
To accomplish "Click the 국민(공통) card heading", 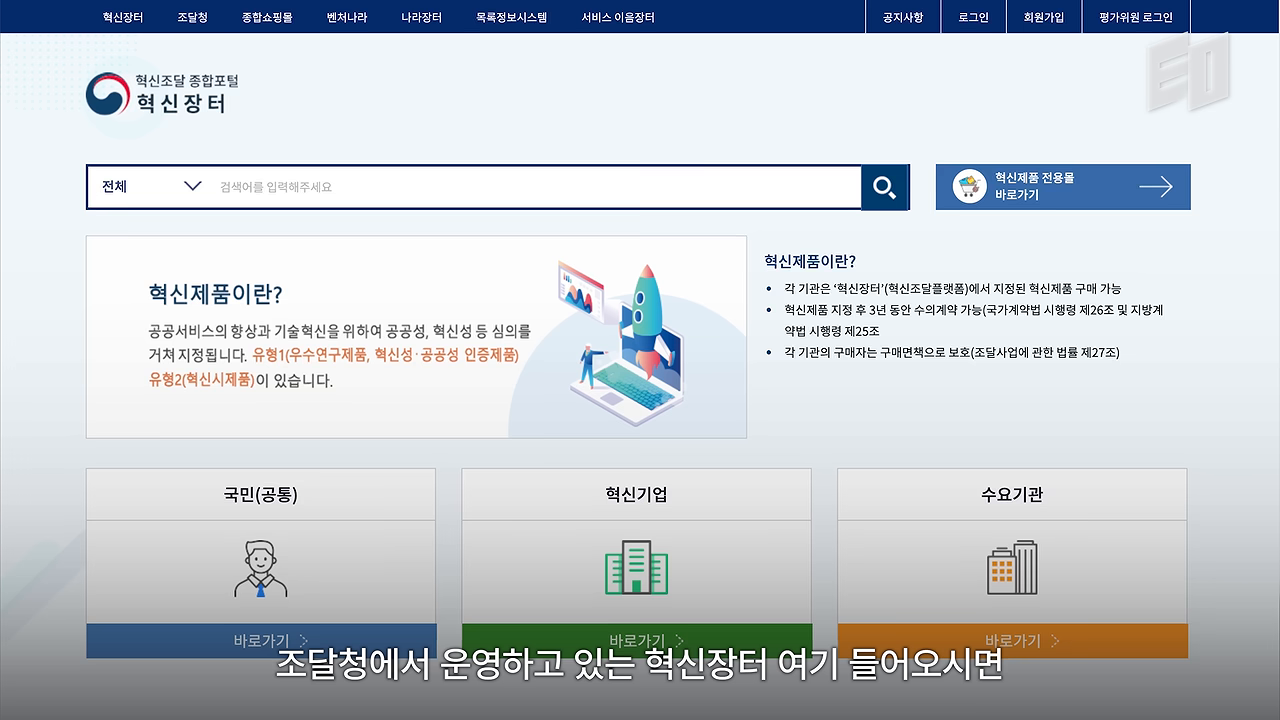I will pos(261,494).
